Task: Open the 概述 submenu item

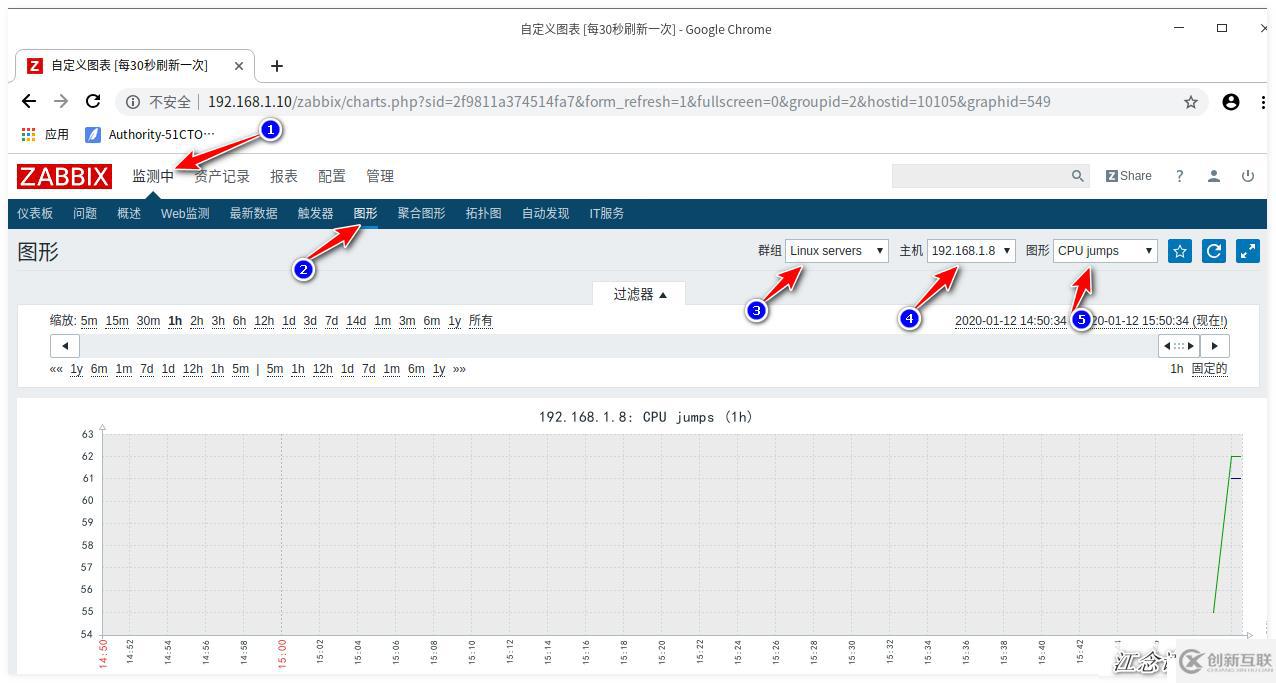Action: [x=129, y=214]
